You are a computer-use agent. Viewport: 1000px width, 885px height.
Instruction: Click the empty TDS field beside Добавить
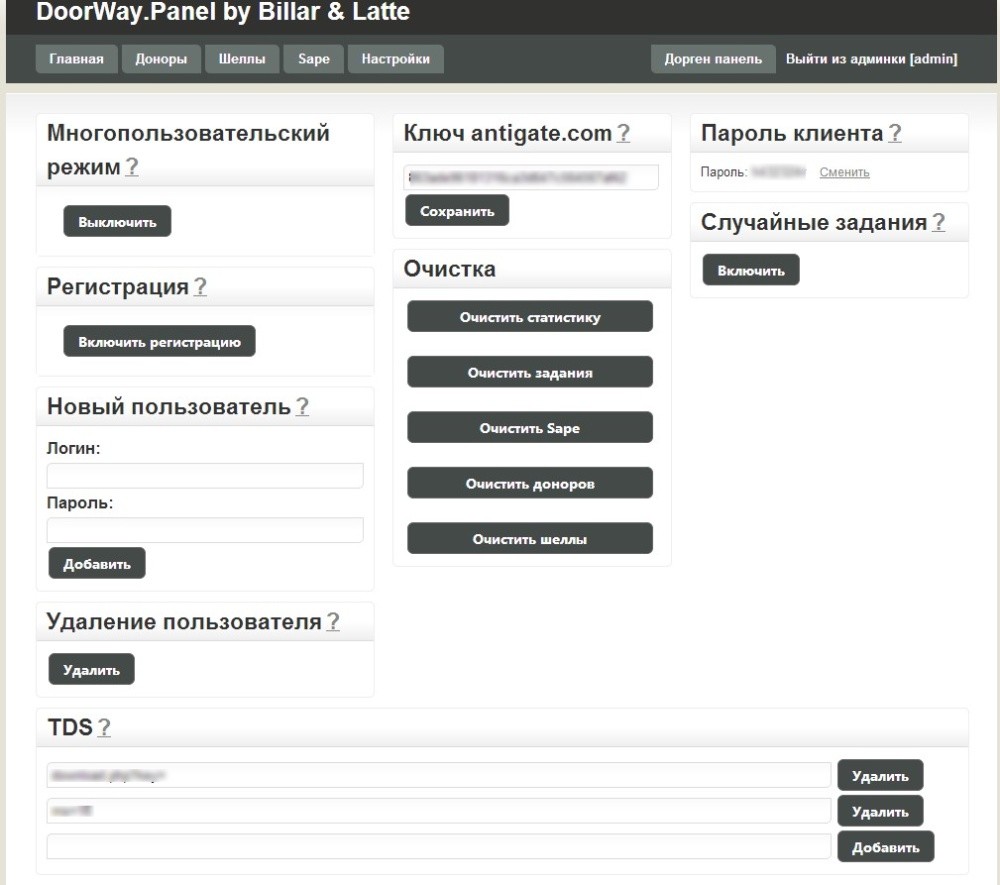pos(438,847)
